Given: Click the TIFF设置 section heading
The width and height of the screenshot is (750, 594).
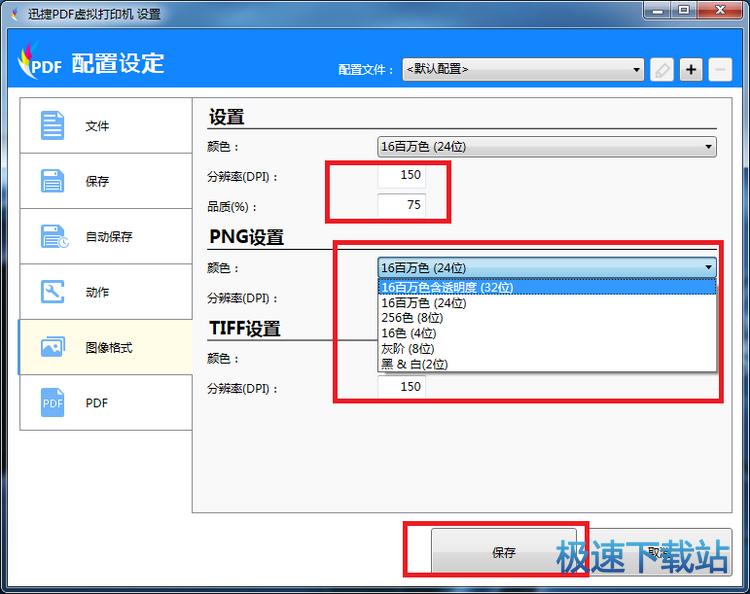Looking at the screenshot, I should pos(244,329).
